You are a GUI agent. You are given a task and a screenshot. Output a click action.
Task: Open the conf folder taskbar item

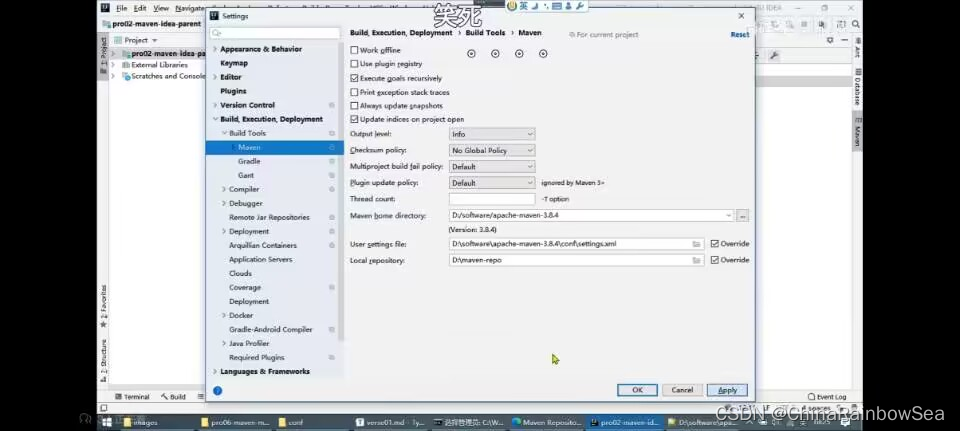pyautogui.click(x=291, y=422)
